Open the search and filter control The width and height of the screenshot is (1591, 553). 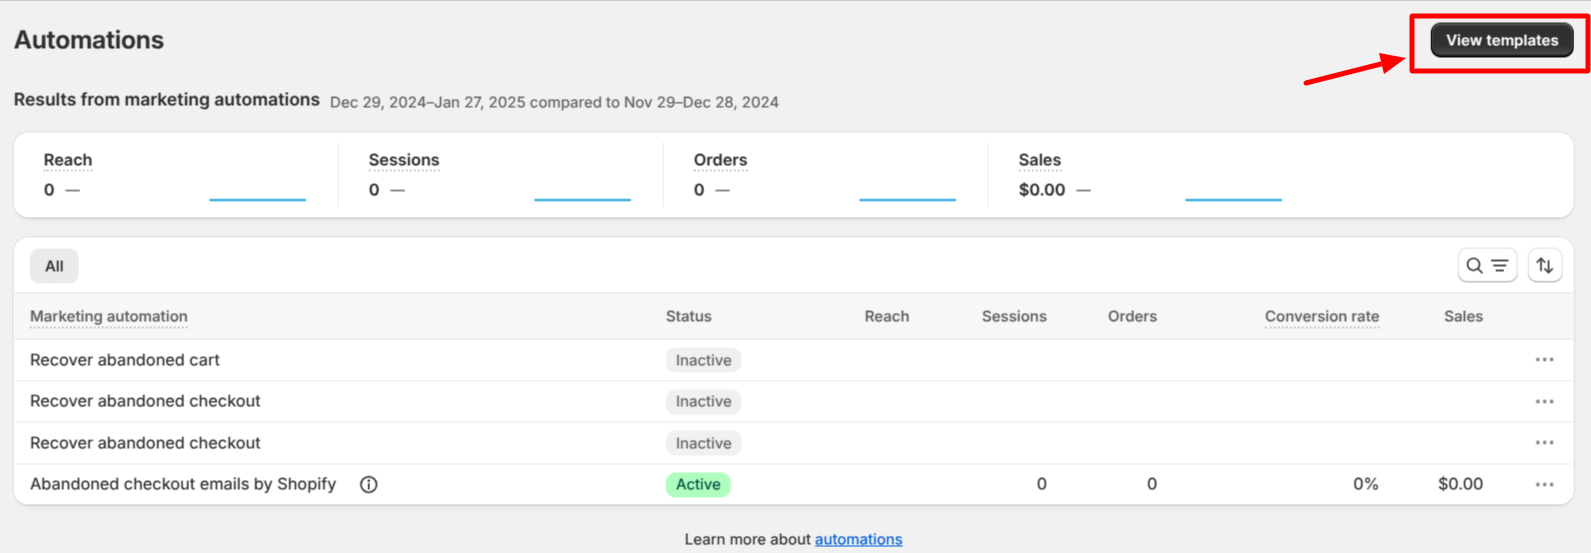pos(1486,266)
